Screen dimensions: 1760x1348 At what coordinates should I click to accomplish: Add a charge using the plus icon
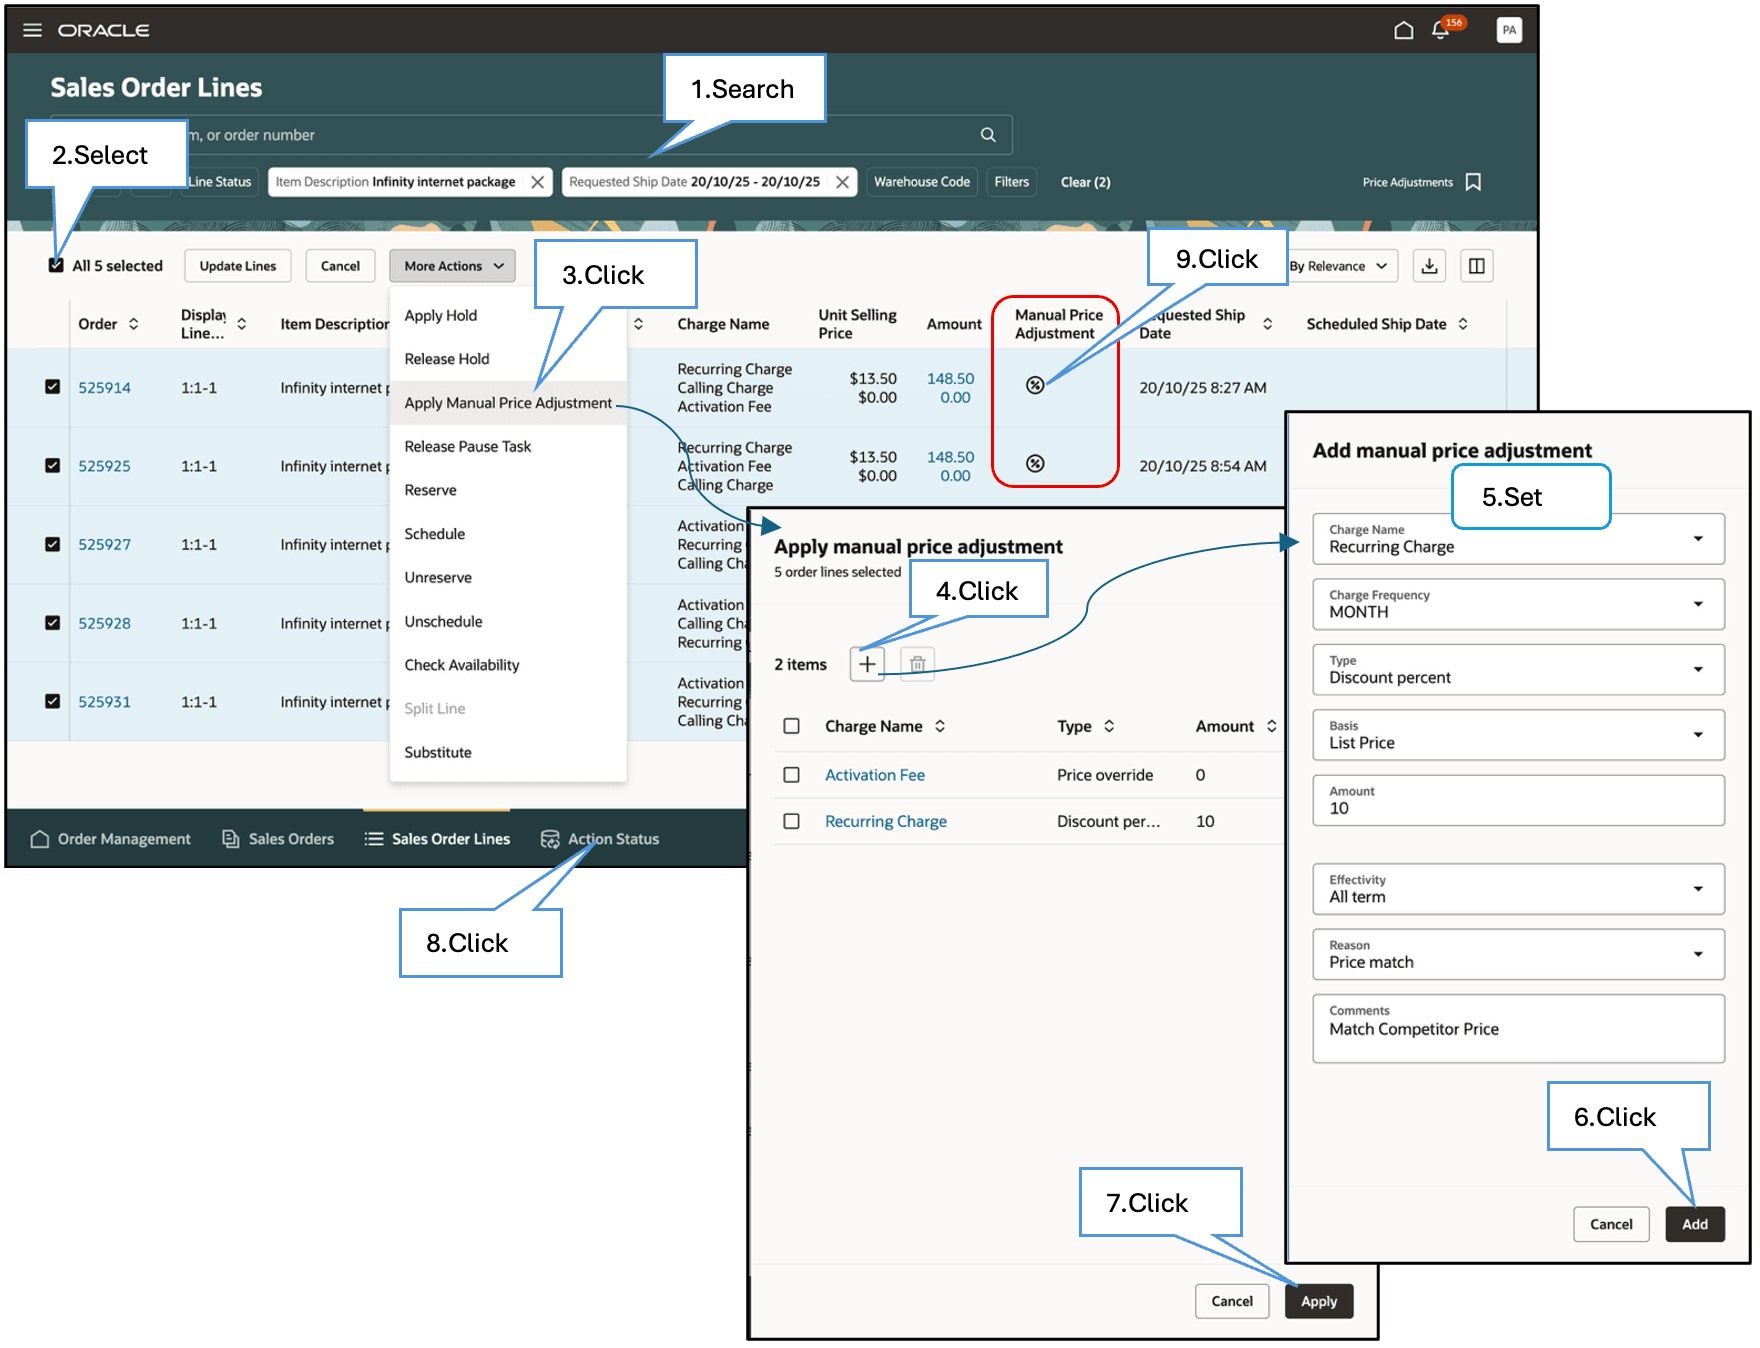point(867,663)
